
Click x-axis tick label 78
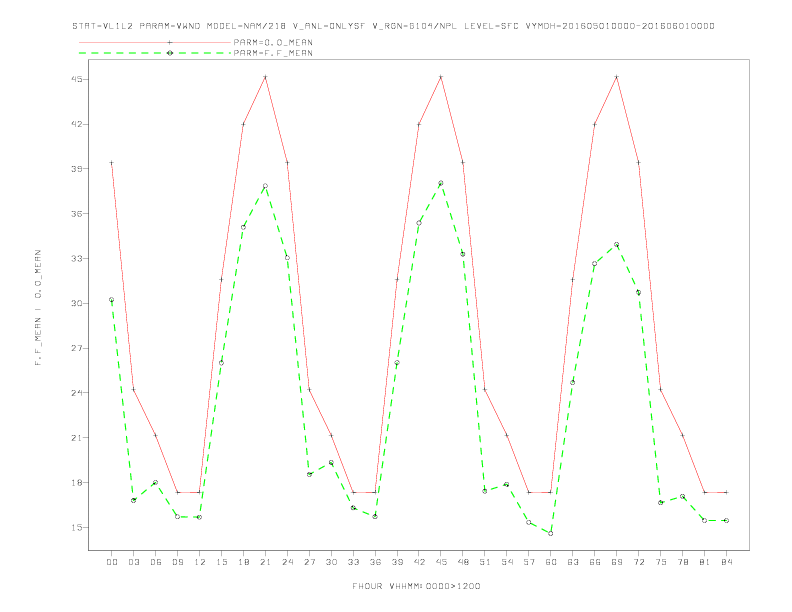682,562
